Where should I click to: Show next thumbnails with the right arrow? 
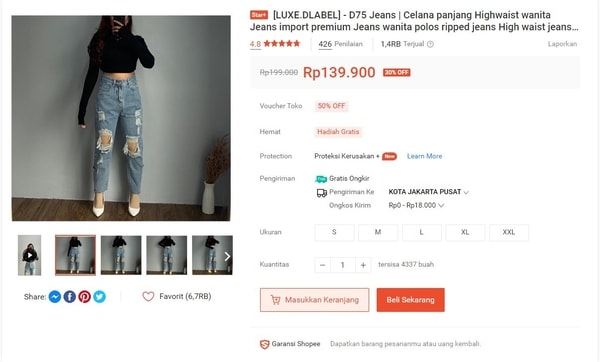pos(227,256)
